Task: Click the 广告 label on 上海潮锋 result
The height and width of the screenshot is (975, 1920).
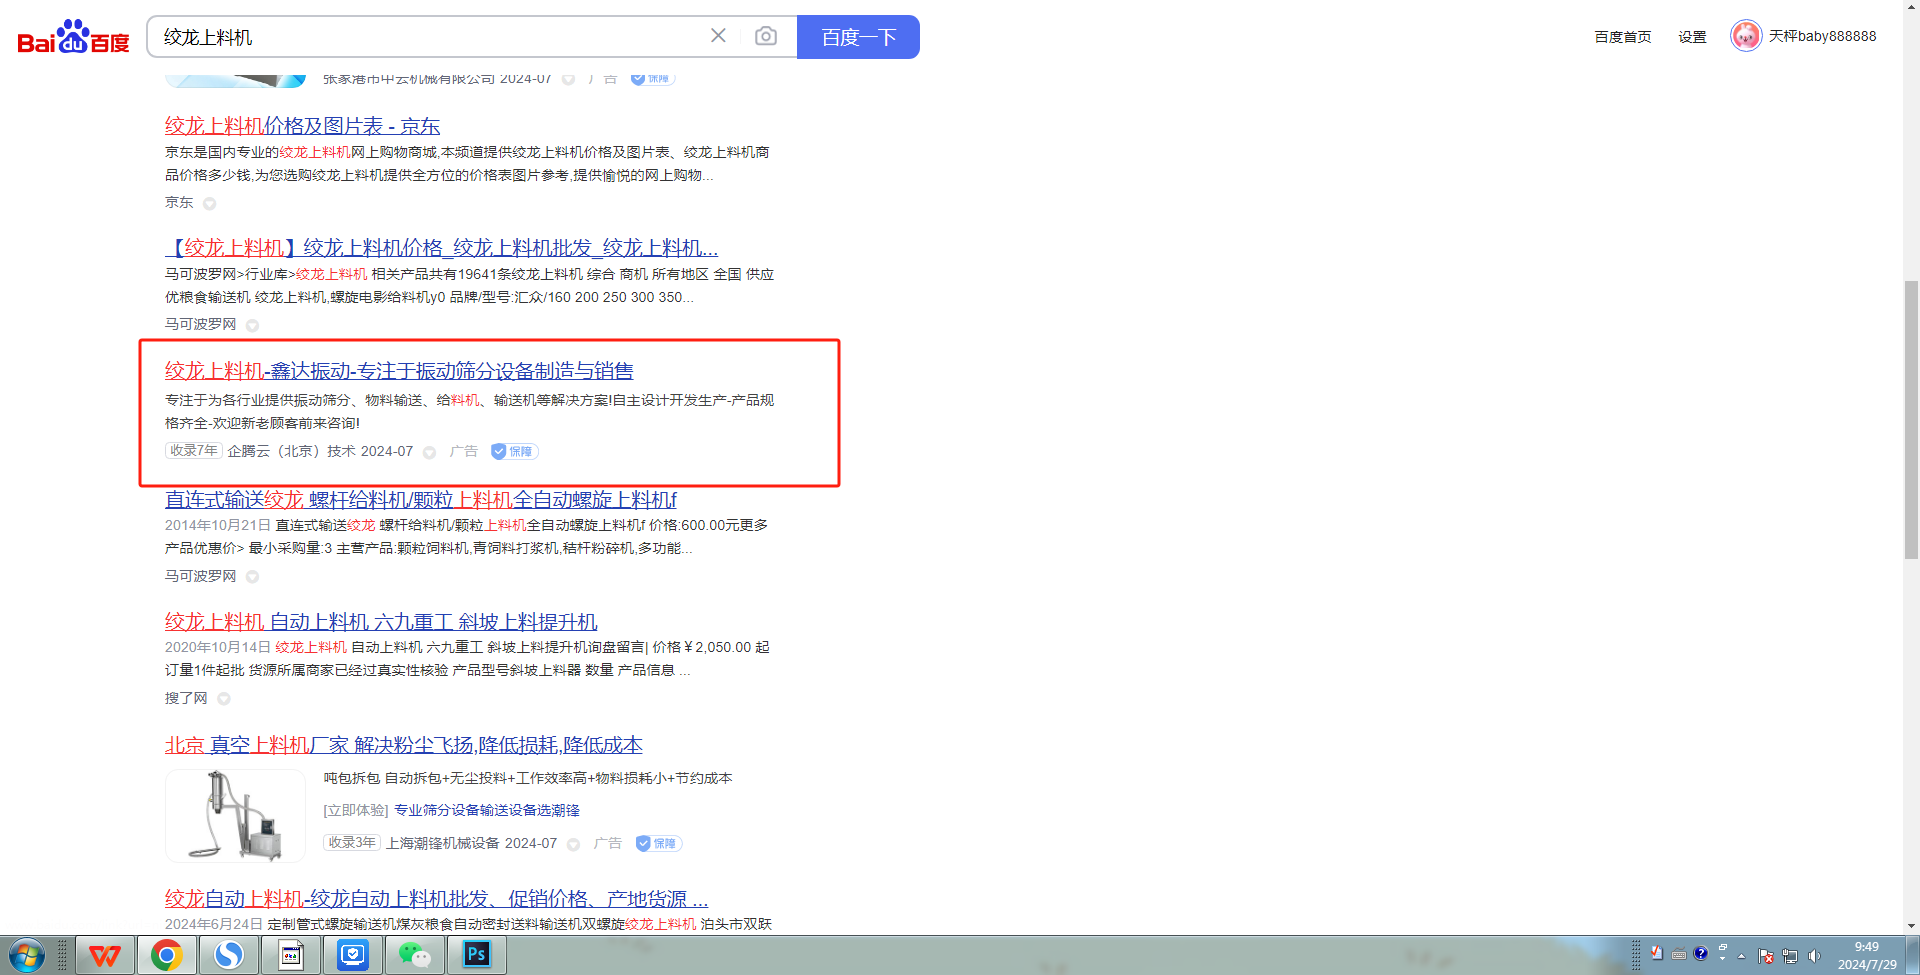Action: pyautogui.click(x=608, y=844)
